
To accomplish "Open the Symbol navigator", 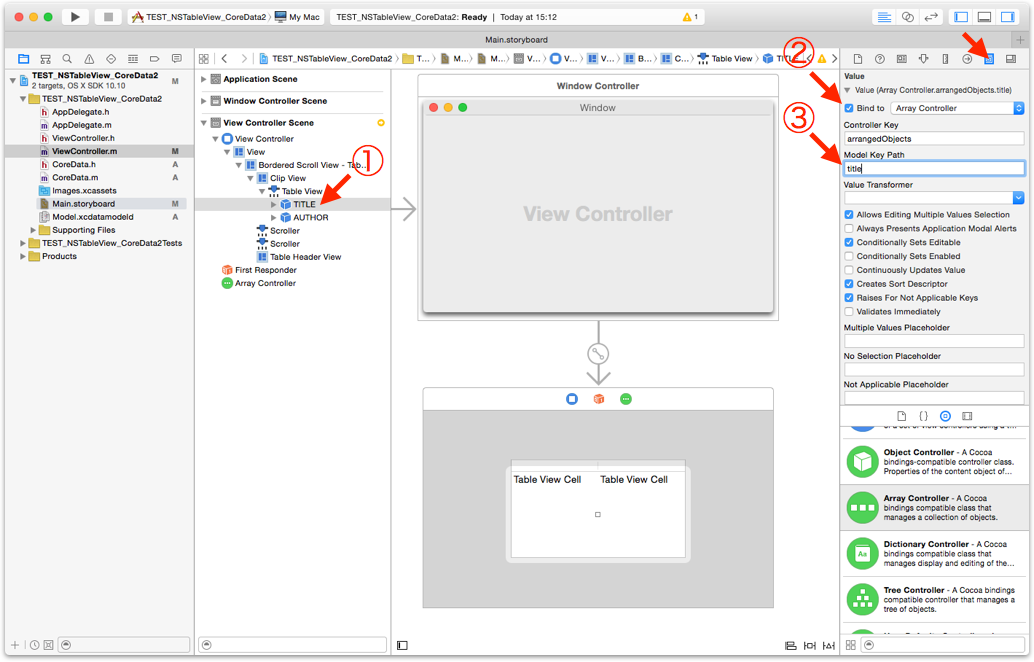I will (46, 59).
